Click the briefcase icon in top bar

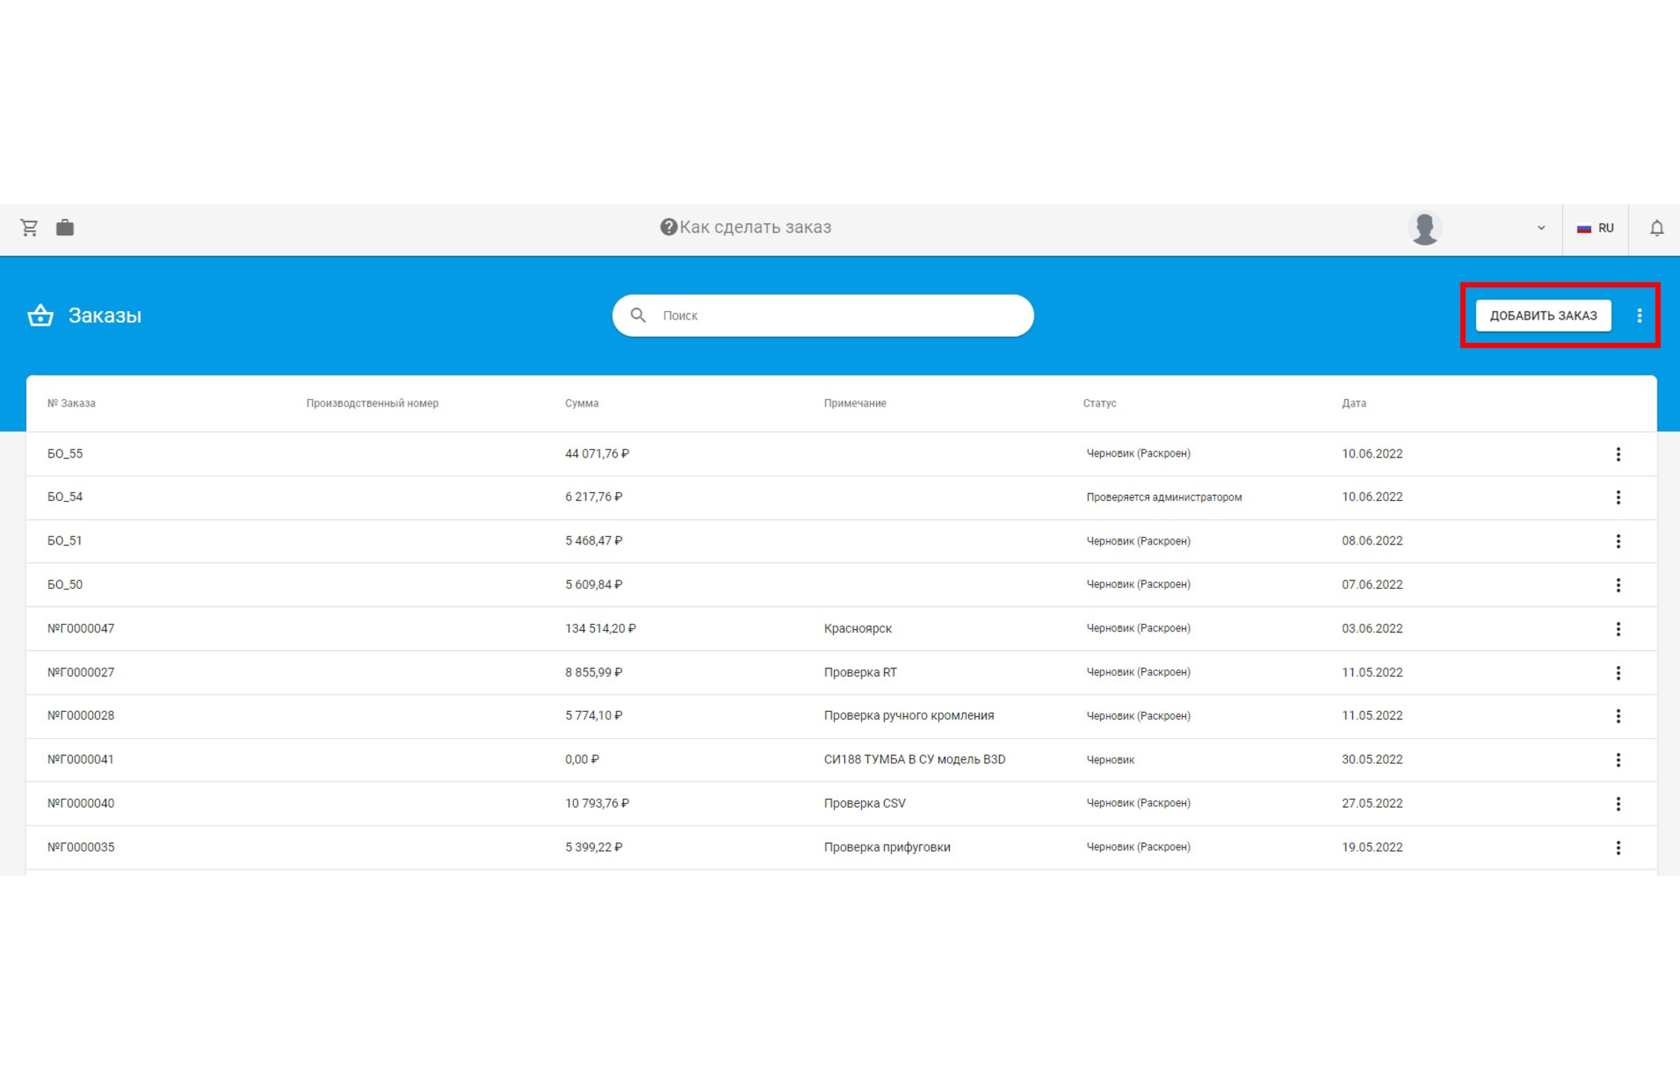65,228
